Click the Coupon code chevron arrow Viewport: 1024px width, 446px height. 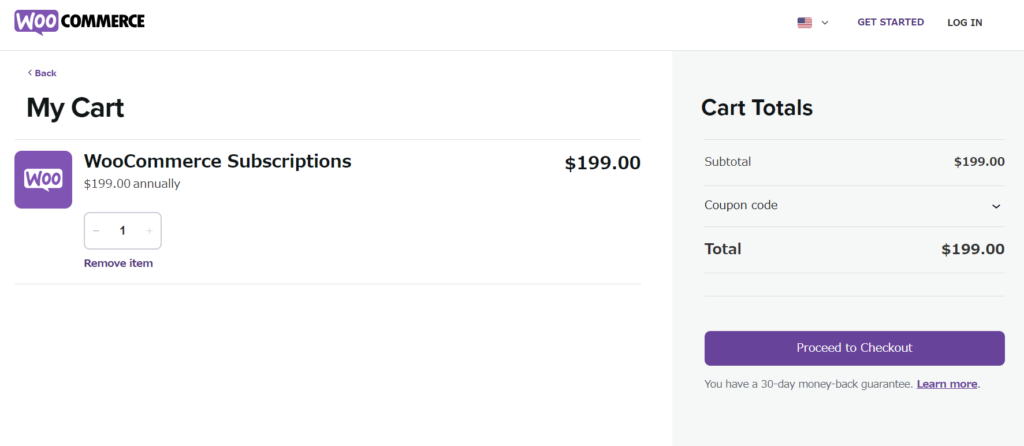(995, 206)
